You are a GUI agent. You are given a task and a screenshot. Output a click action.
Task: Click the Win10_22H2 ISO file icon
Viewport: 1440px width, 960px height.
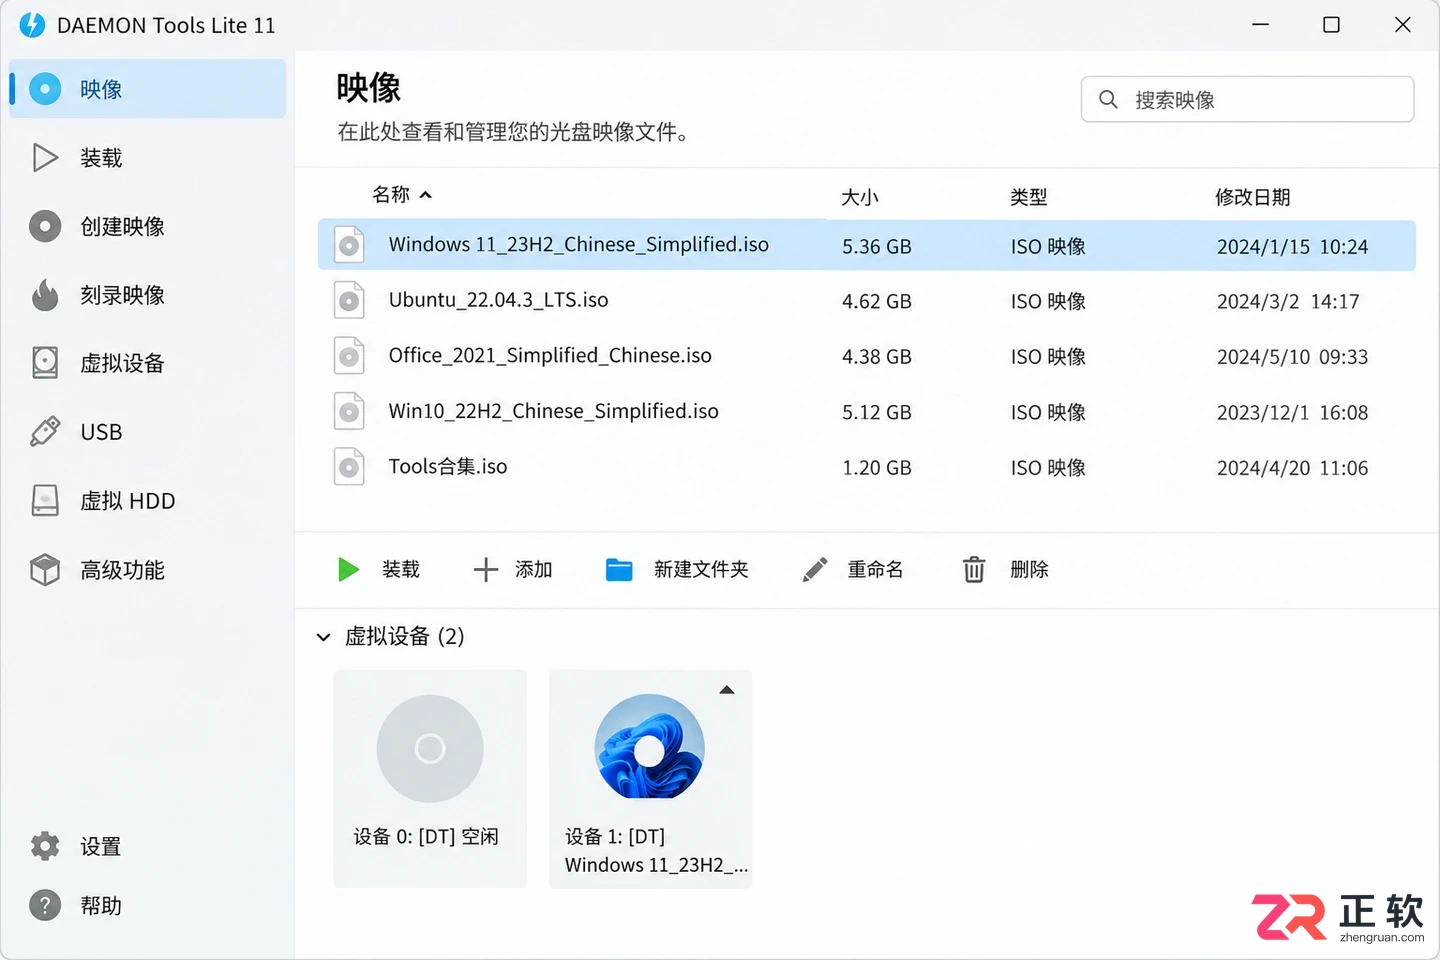pos(349,411)
